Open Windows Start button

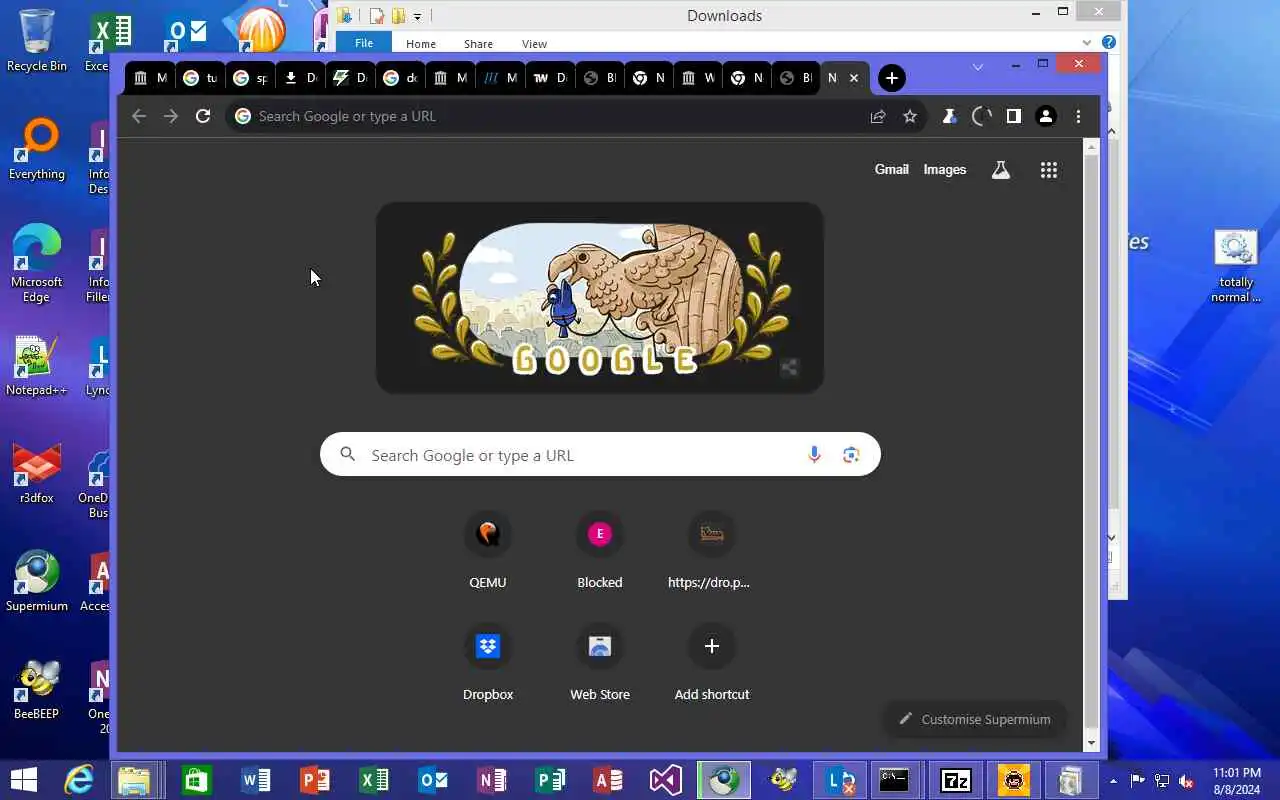(x=24, y=780)
